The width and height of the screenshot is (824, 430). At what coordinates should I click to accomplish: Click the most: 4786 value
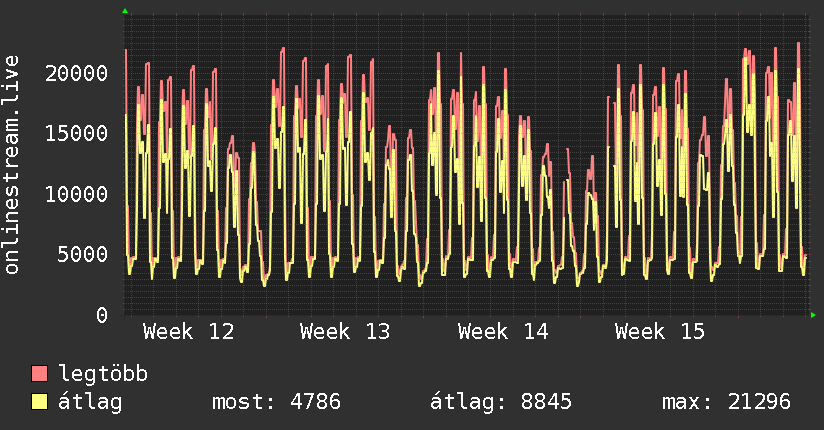tap(276, 402)
